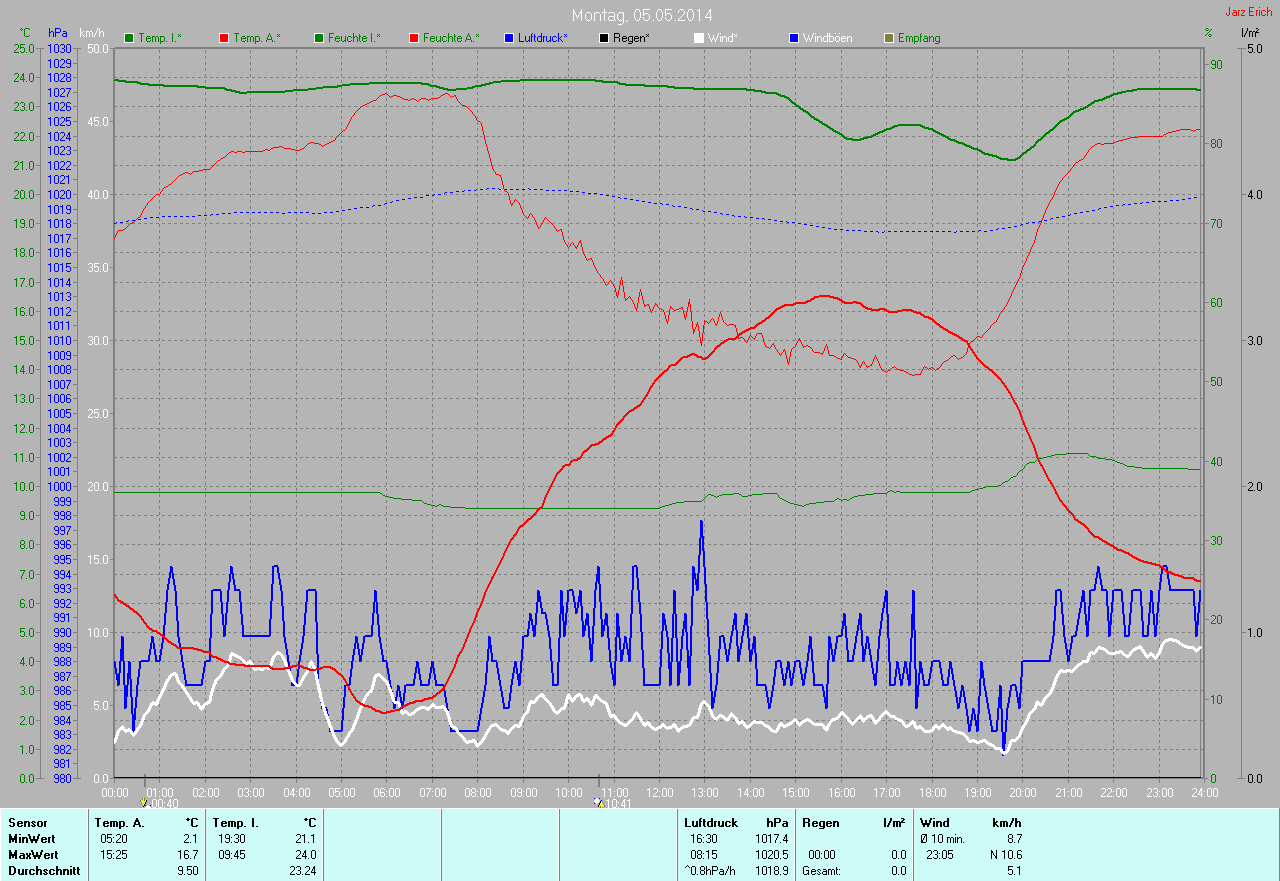Click the blue Windböen legend square
1280x881 pixels.
coord(795,38)
